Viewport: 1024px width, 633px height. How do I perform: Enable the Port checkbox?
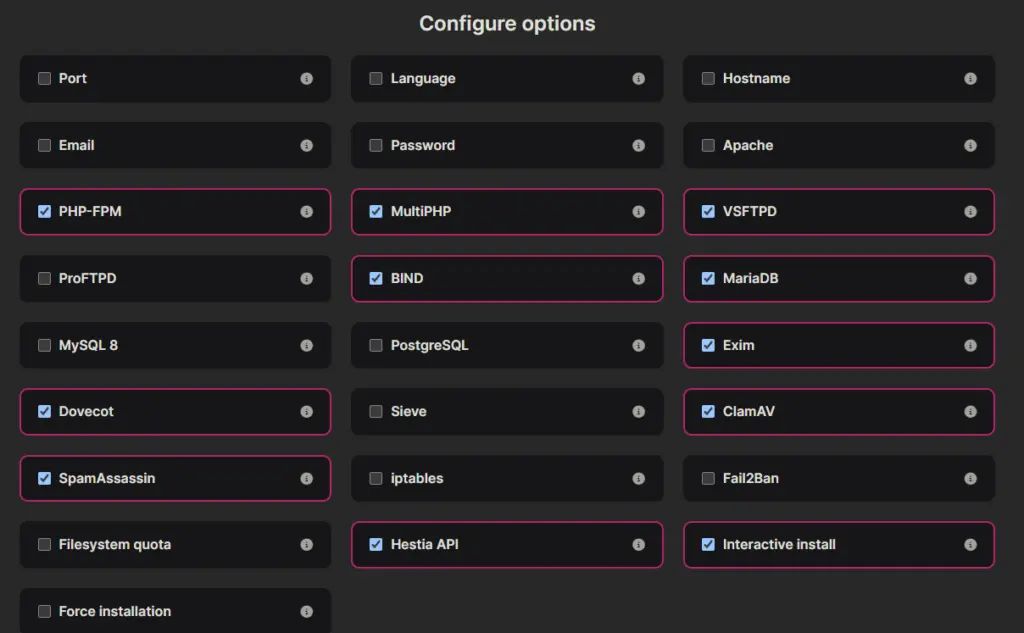pyautogui.click(x=44, y=78)
